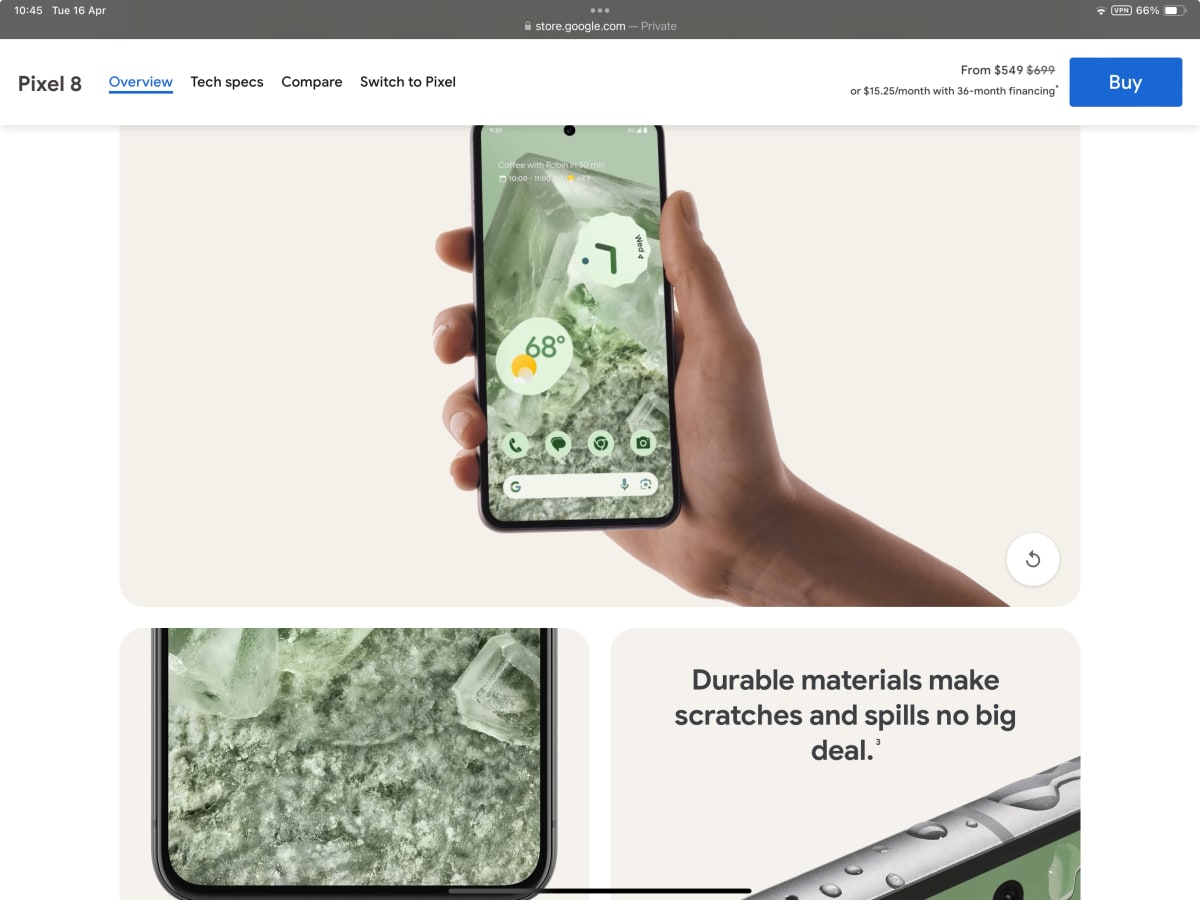
Task: Open the Switch to Pixel tab
Action: click(x=408, y=82)
